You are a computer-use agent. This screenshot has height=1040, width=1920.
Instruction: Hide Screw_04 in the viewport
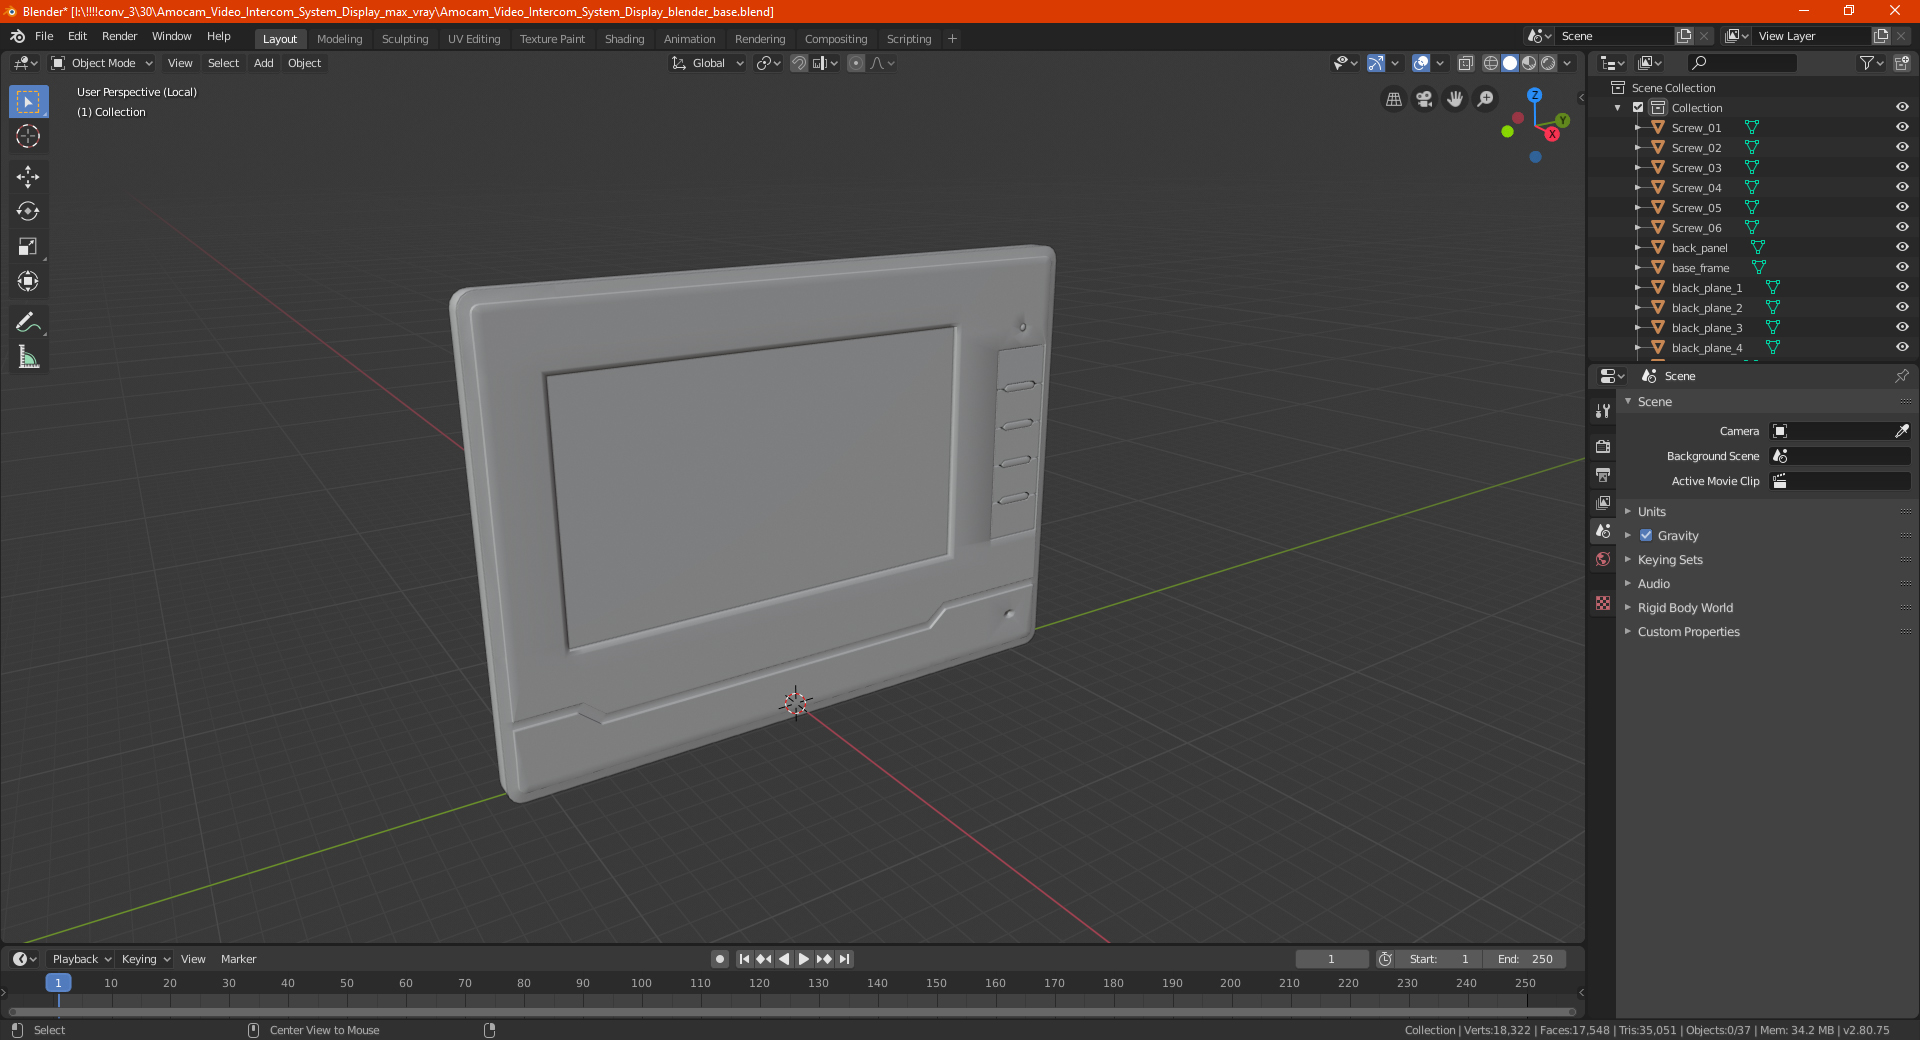click(1902, 188)
